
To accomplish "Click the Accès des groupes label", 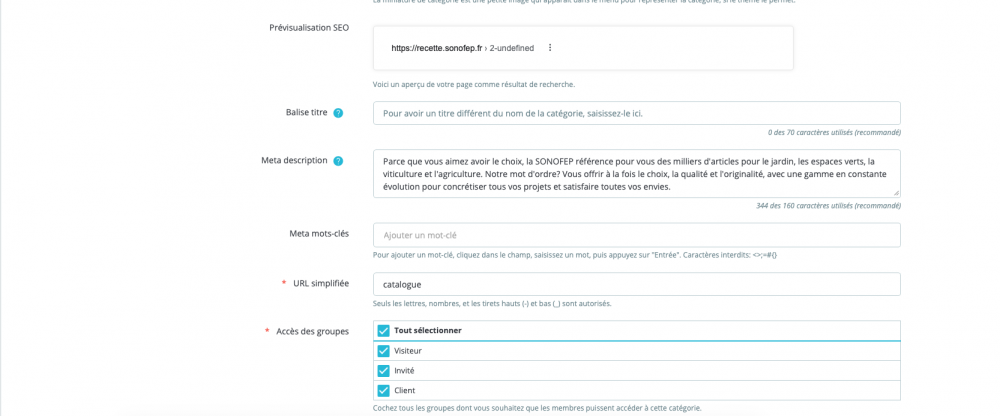I will 312,331.
